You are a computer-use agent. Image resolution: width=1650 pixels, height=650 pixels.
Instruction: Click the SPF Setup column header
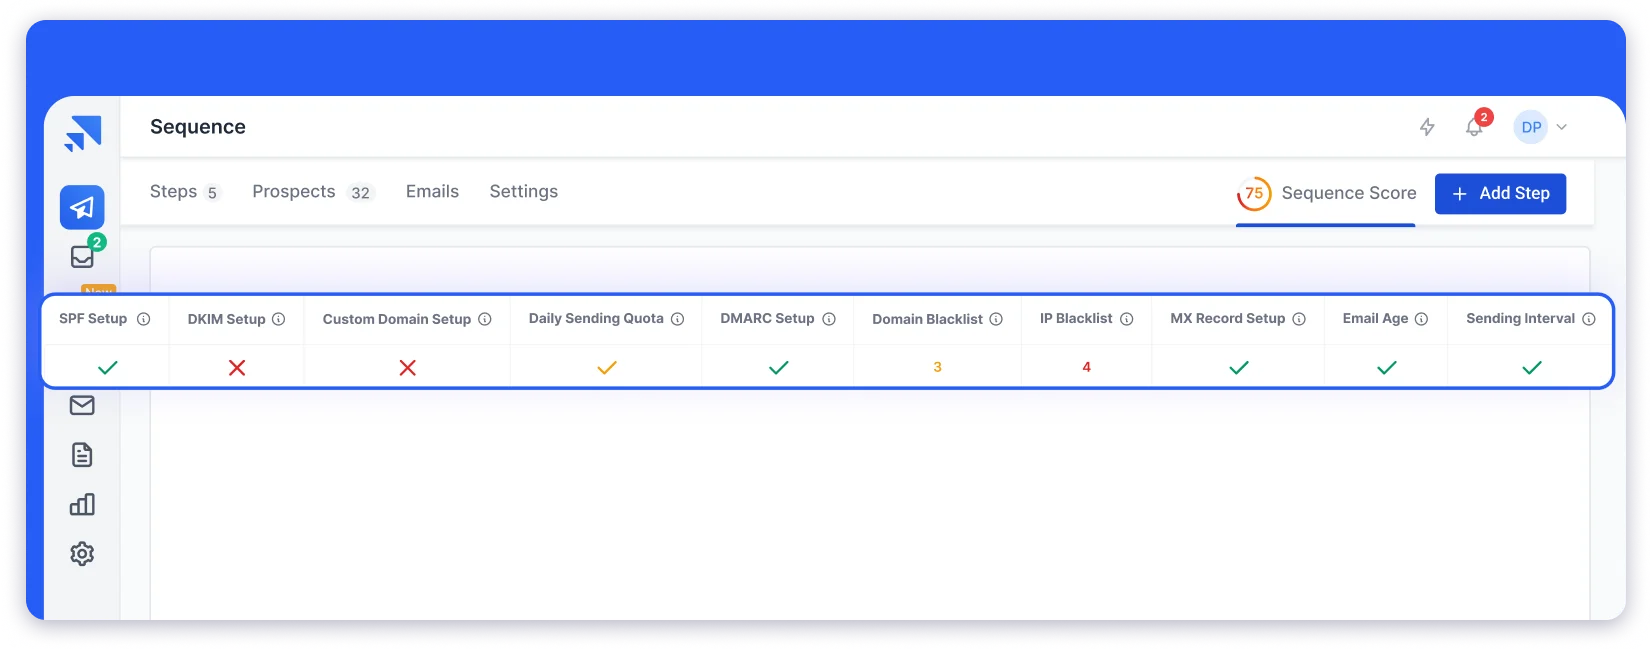point(93,319)
